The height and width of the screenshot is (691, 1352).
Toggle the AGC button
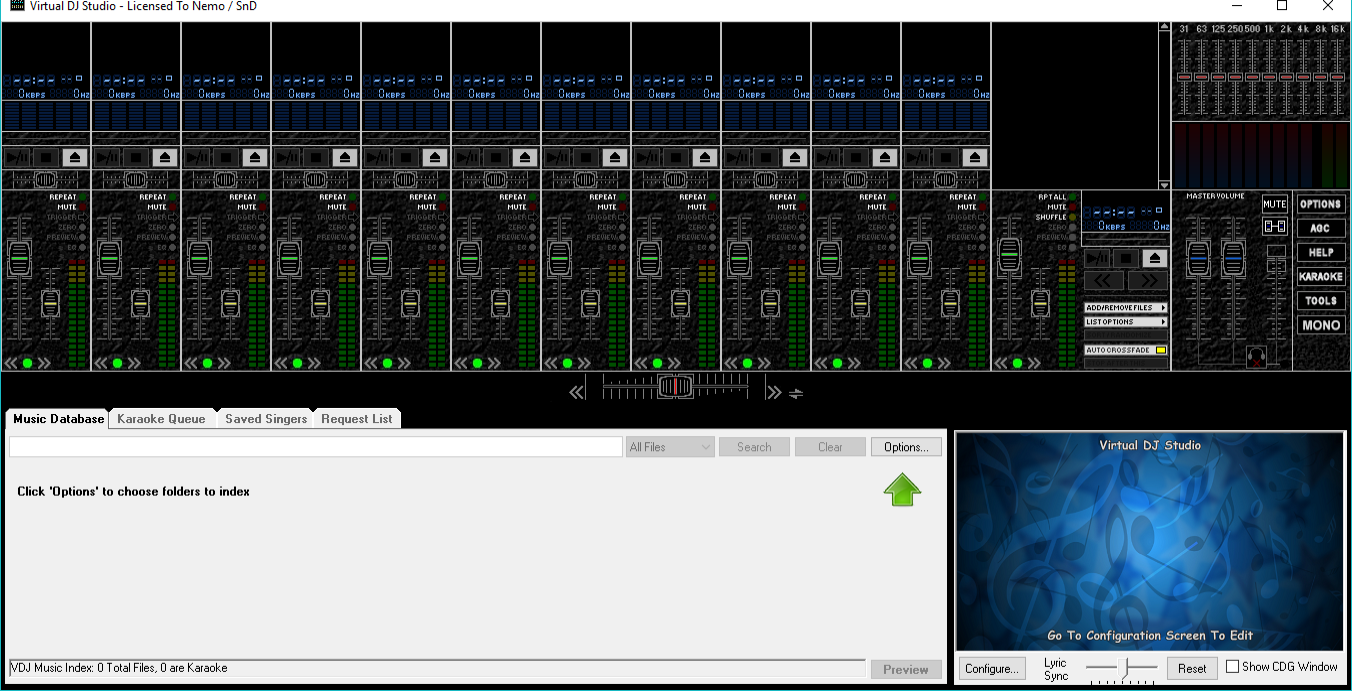1321,228
